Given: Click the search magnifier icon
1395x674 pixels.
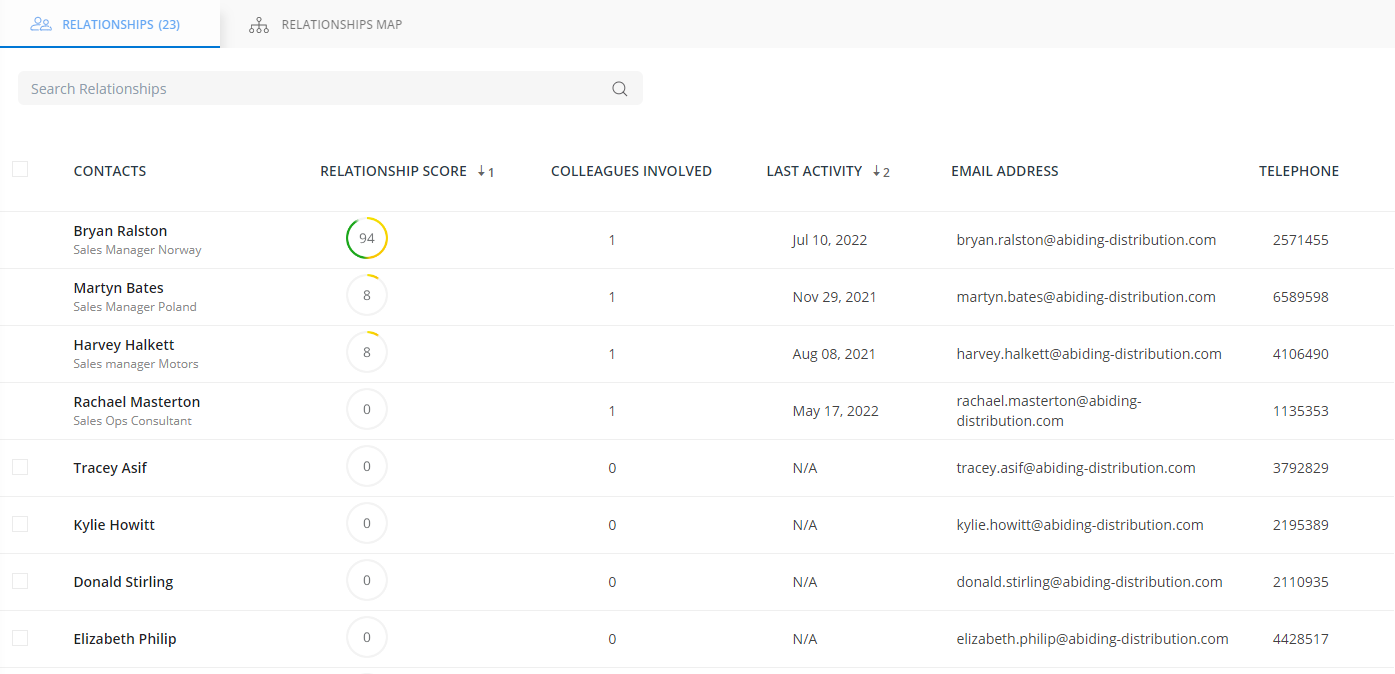Looking at the screenshot, I should click(620, 89).
